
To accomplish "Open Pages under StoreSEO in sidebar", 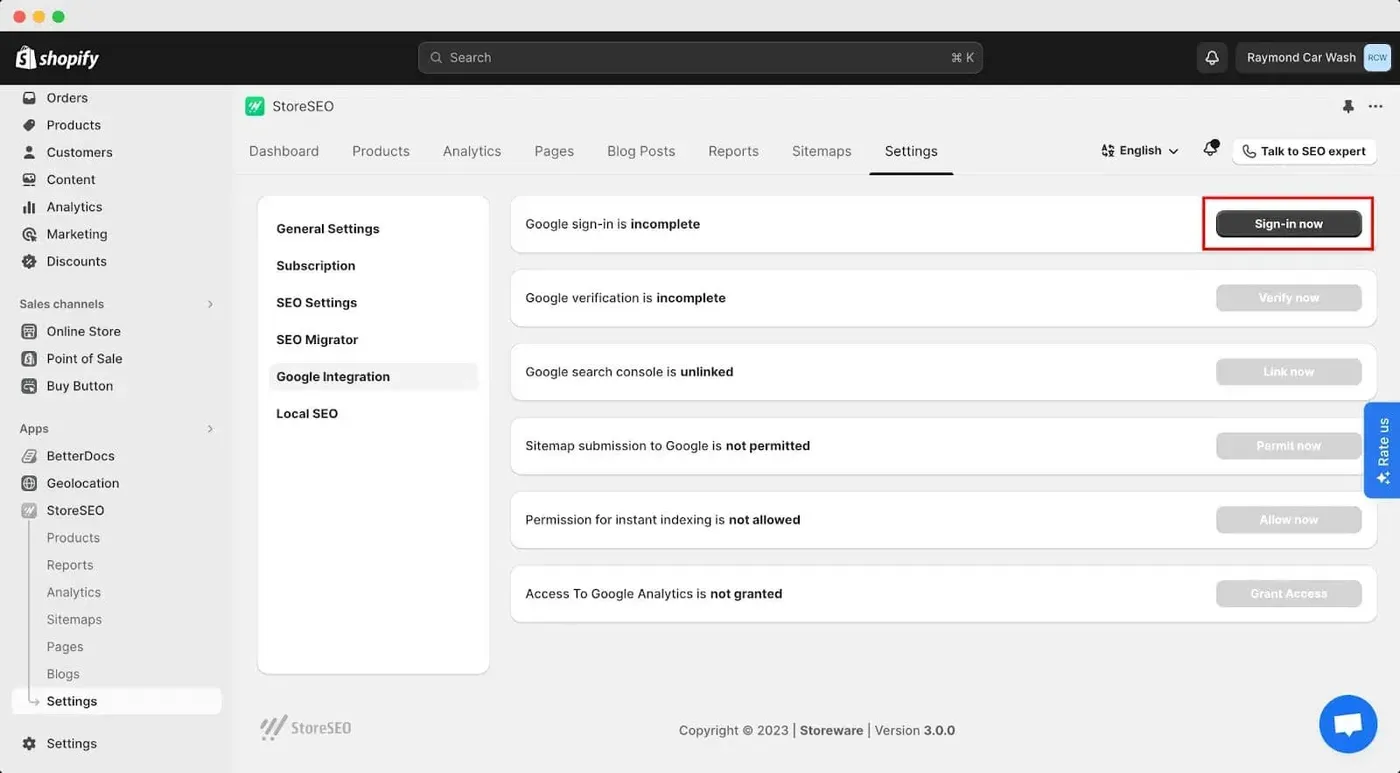I will 65,647.
